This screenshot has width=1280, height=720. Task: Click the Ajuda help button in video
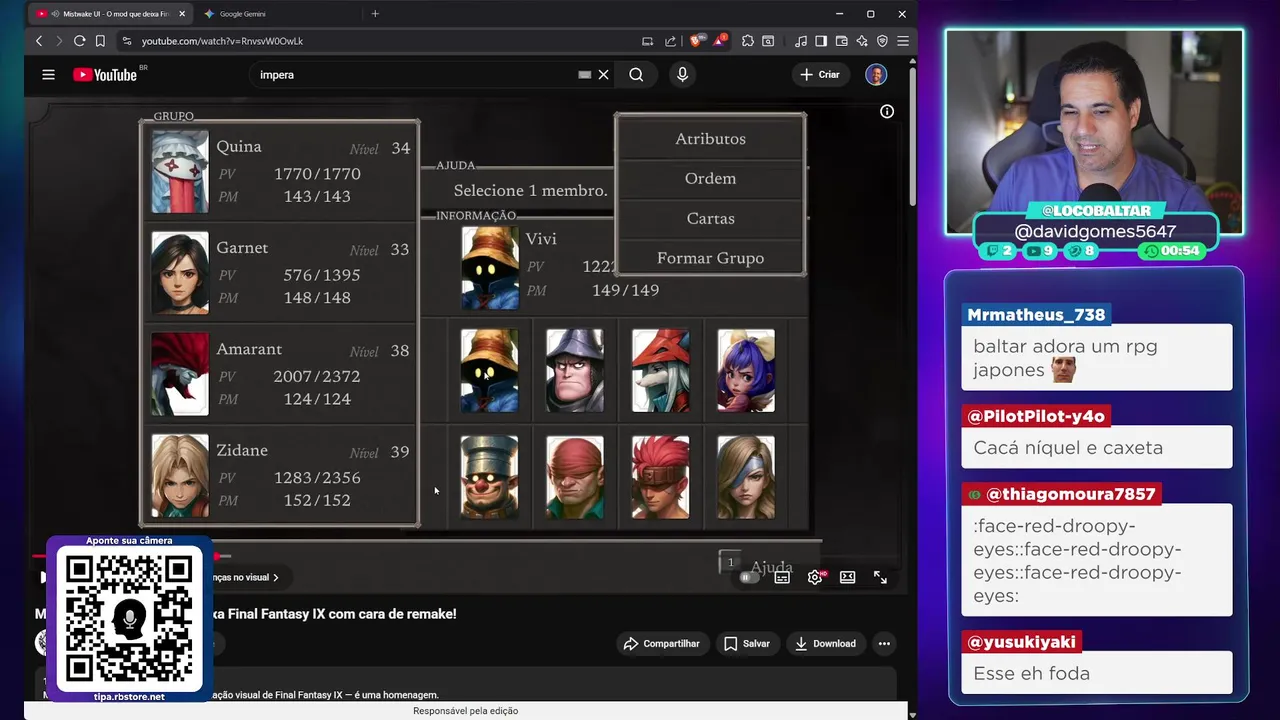coord(771,567)
